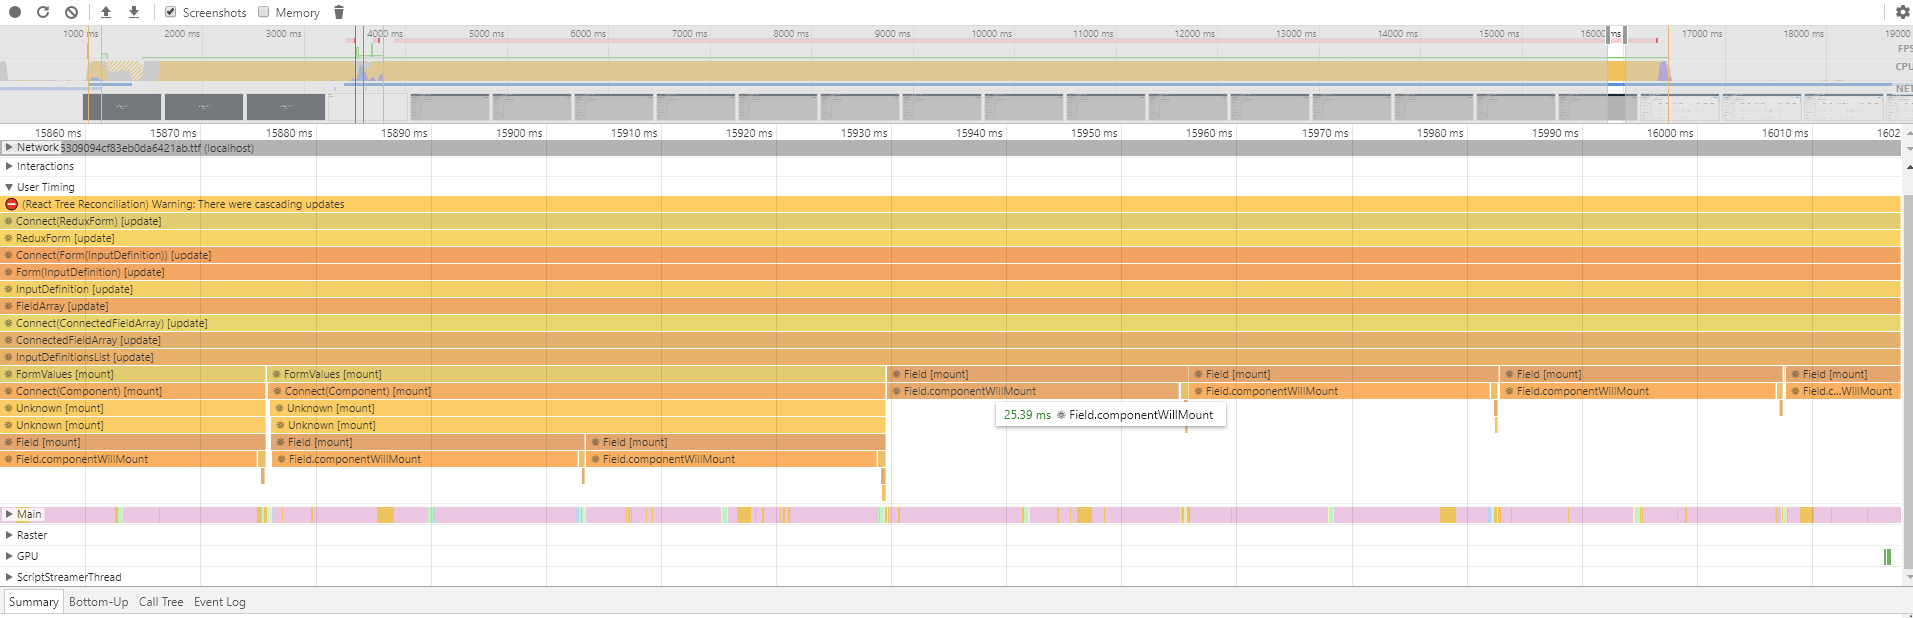Open capture settings gear icon
This screenshot has height=618, width=1913.
pos(1902,12)
